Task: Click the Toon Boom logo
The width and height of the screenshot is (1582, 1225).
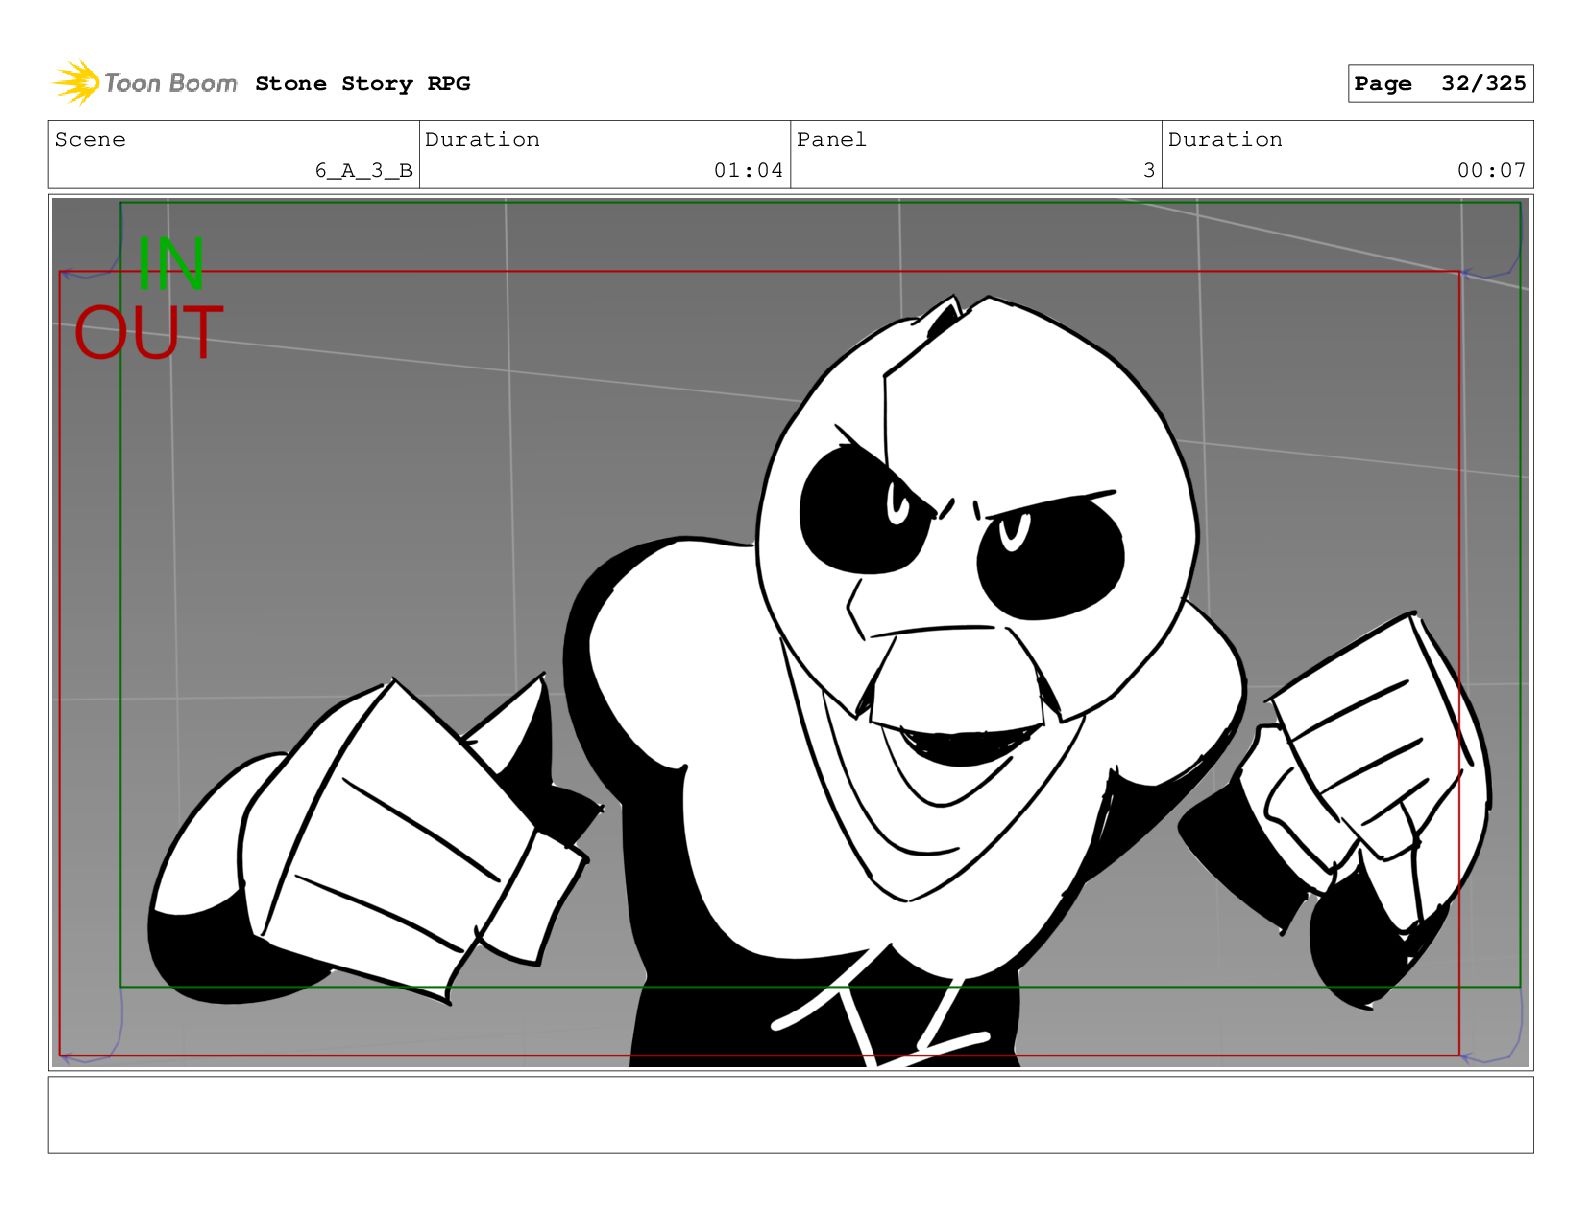Action: point(145,83)
